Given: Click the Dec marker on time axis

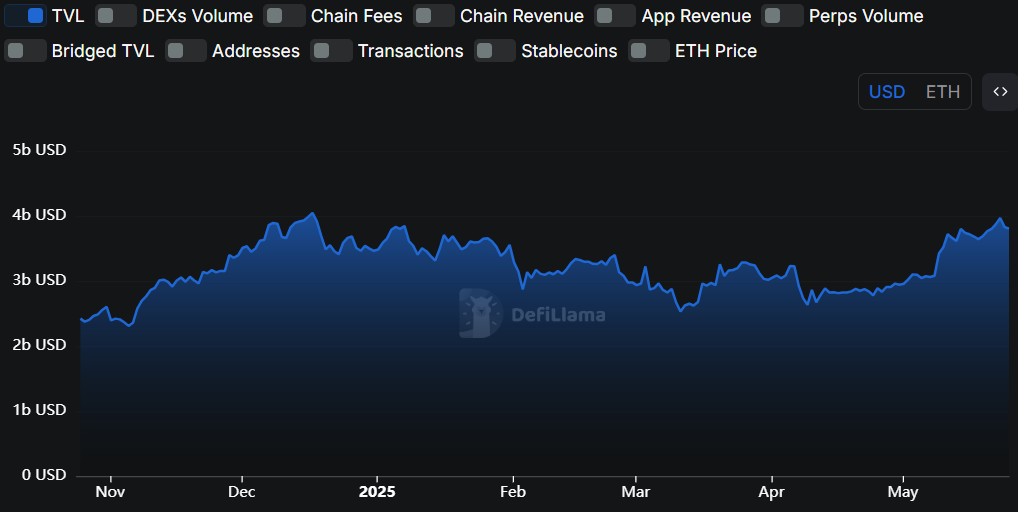Looking at the screenshot, I should coord(242,492).
